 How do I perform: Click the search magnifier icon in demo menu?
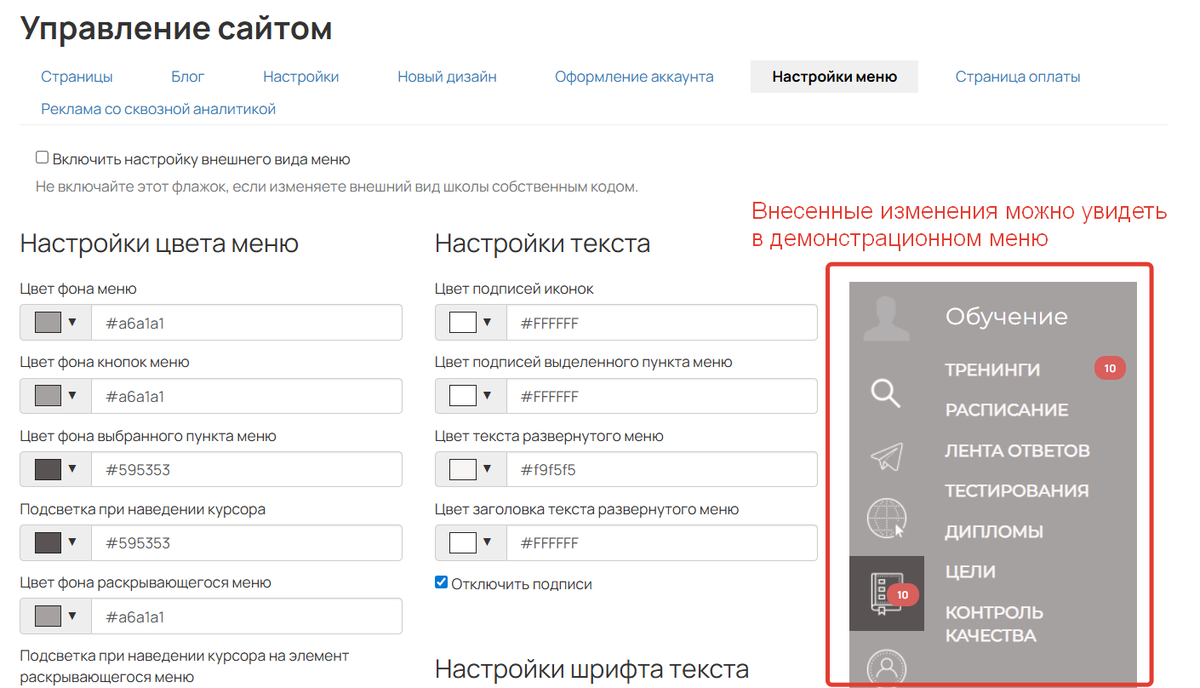[x=886, y=393]
